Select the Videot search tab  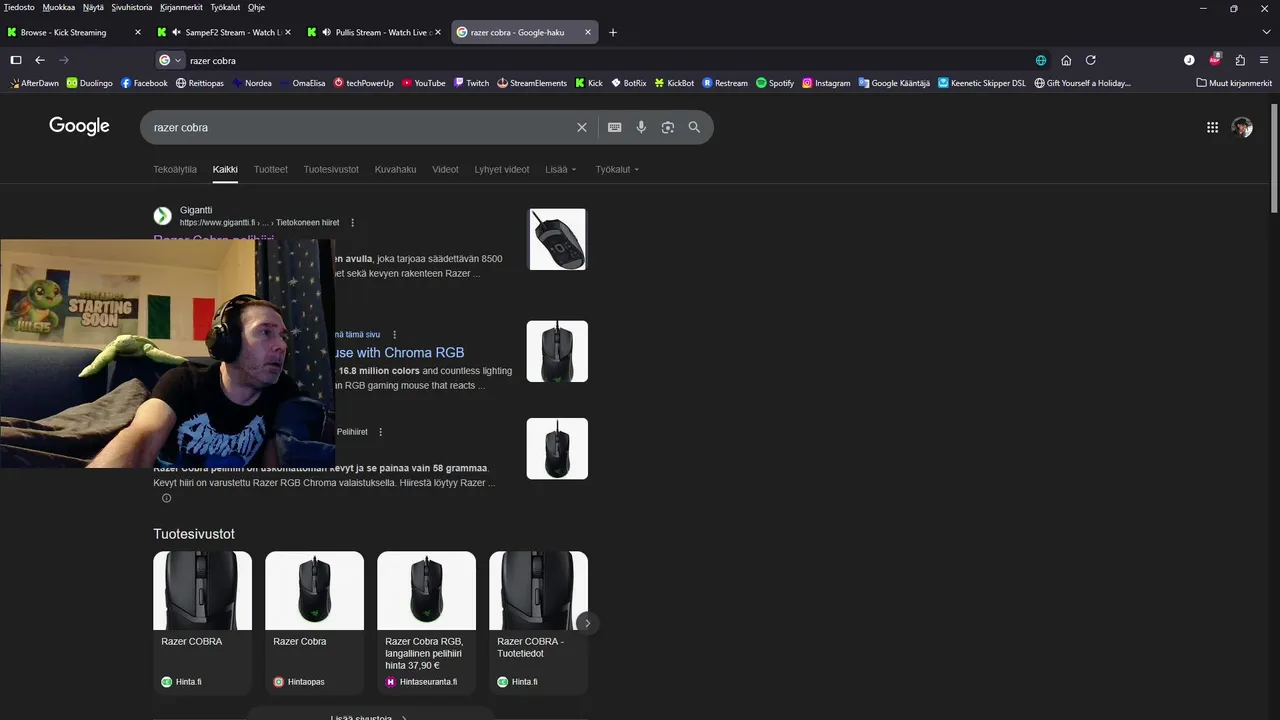point(445,169)
